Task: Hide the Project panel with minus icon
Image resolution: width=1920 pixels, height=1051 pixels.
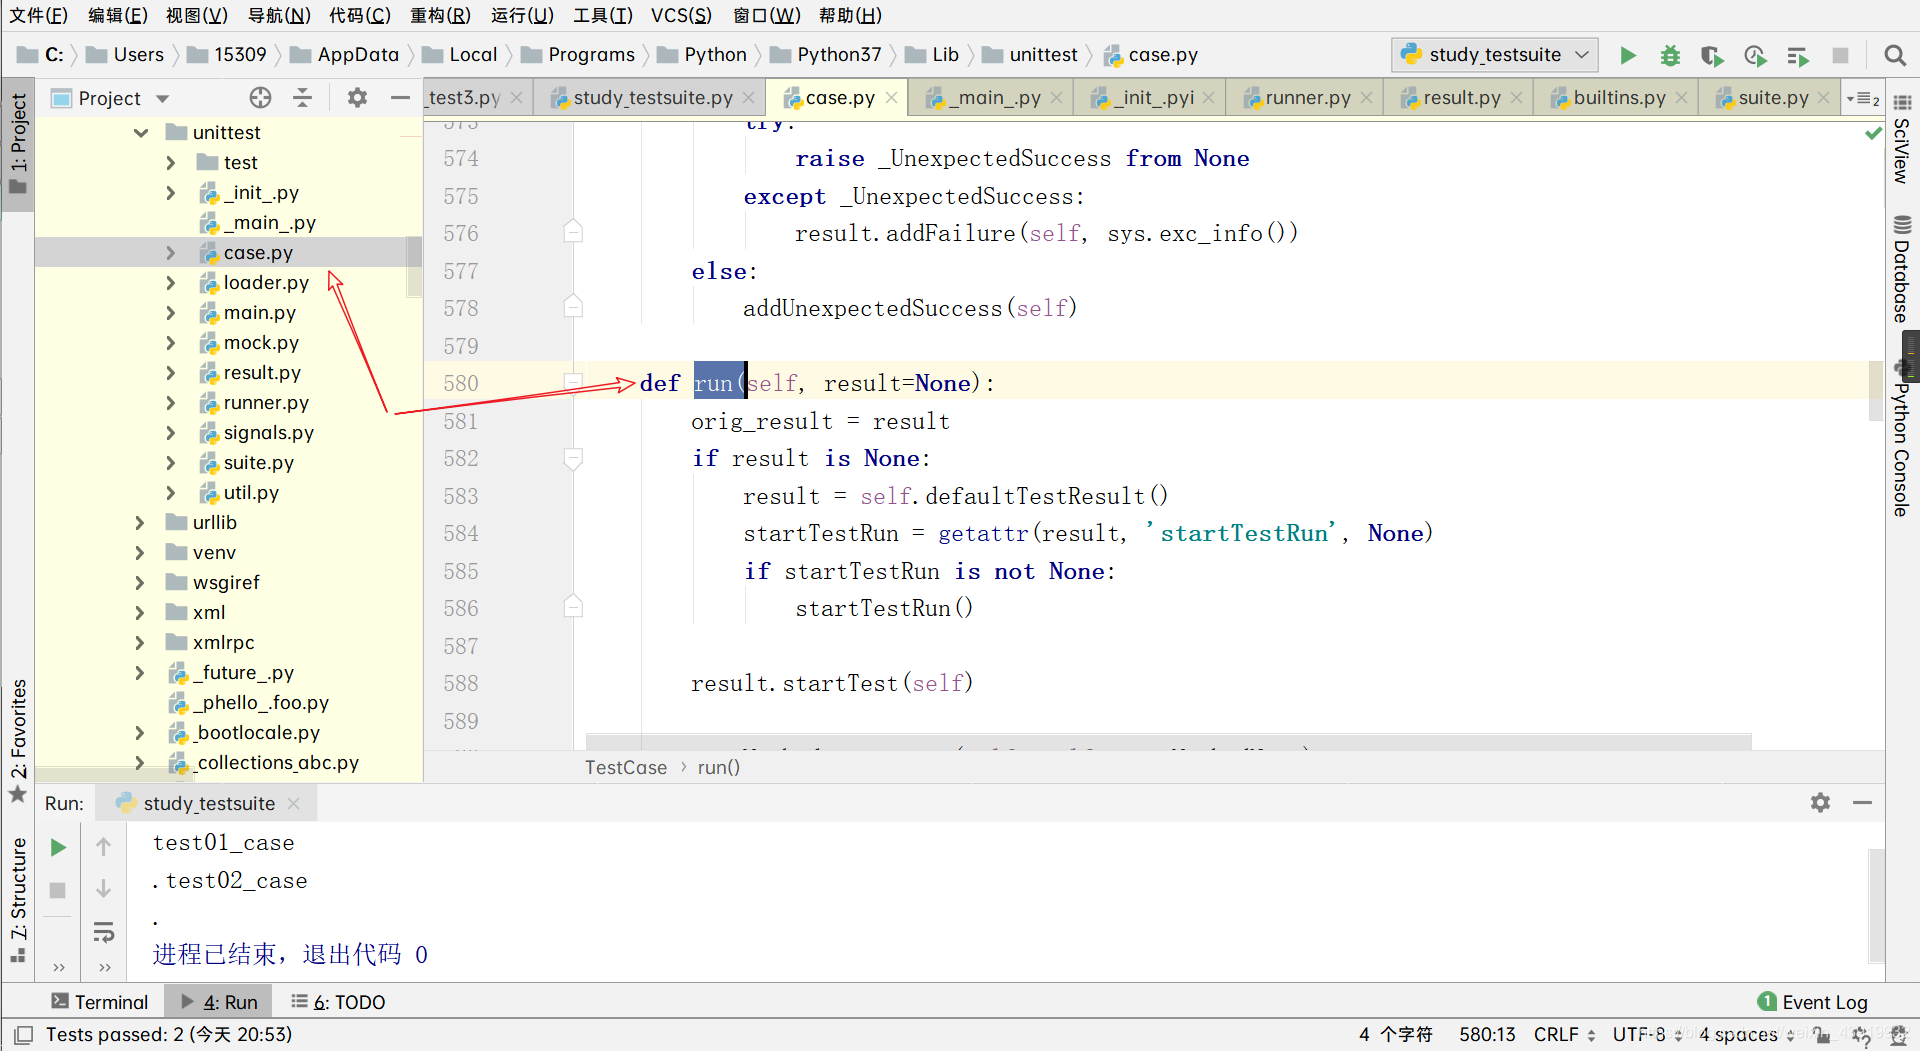Action: pyautogui.click(x=400, y=97)
